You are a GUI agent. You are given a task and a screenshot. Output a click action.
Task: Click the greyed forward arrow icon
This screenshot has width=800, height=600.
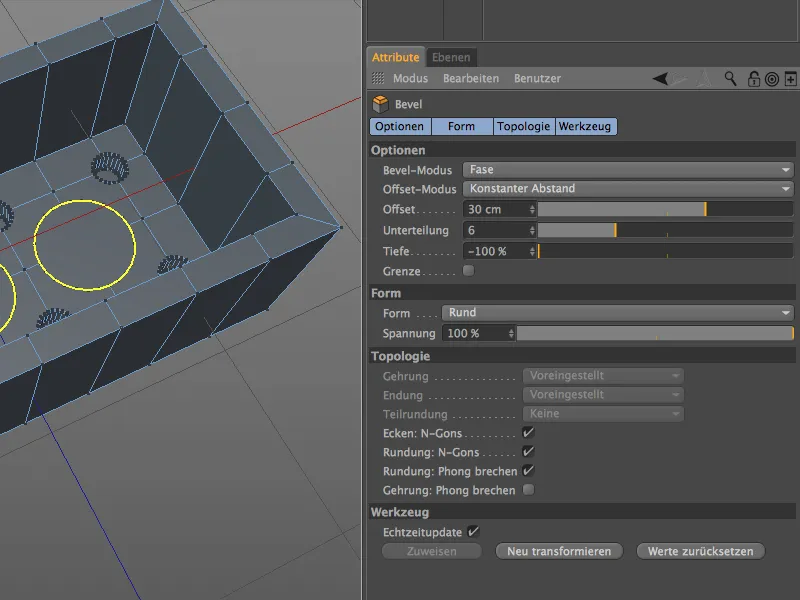coord(679,79)
